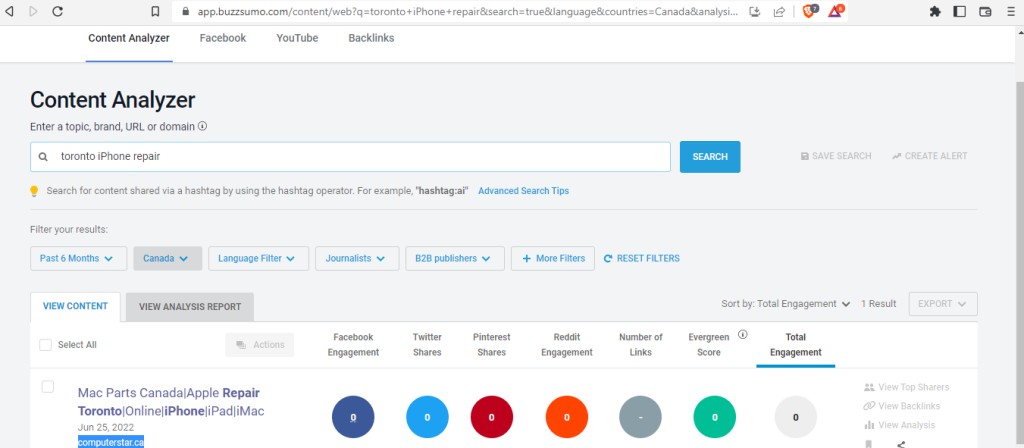Switch to the YouTube tab
The height and width of the screenshot is (448, 1024).
[297, 38]
